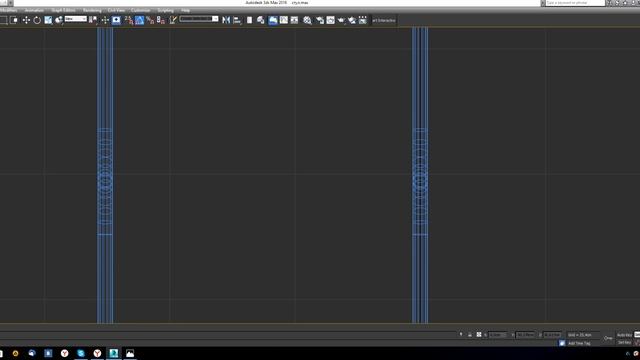Open the Help menu
This screenshot has width=640, height=360.
coord(185,10)
